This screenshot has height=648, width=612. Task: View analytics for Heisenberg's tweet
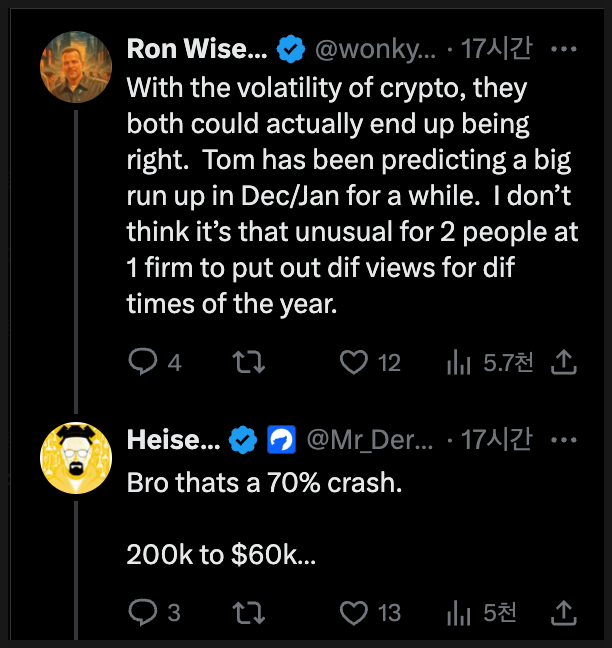point(459,612)
